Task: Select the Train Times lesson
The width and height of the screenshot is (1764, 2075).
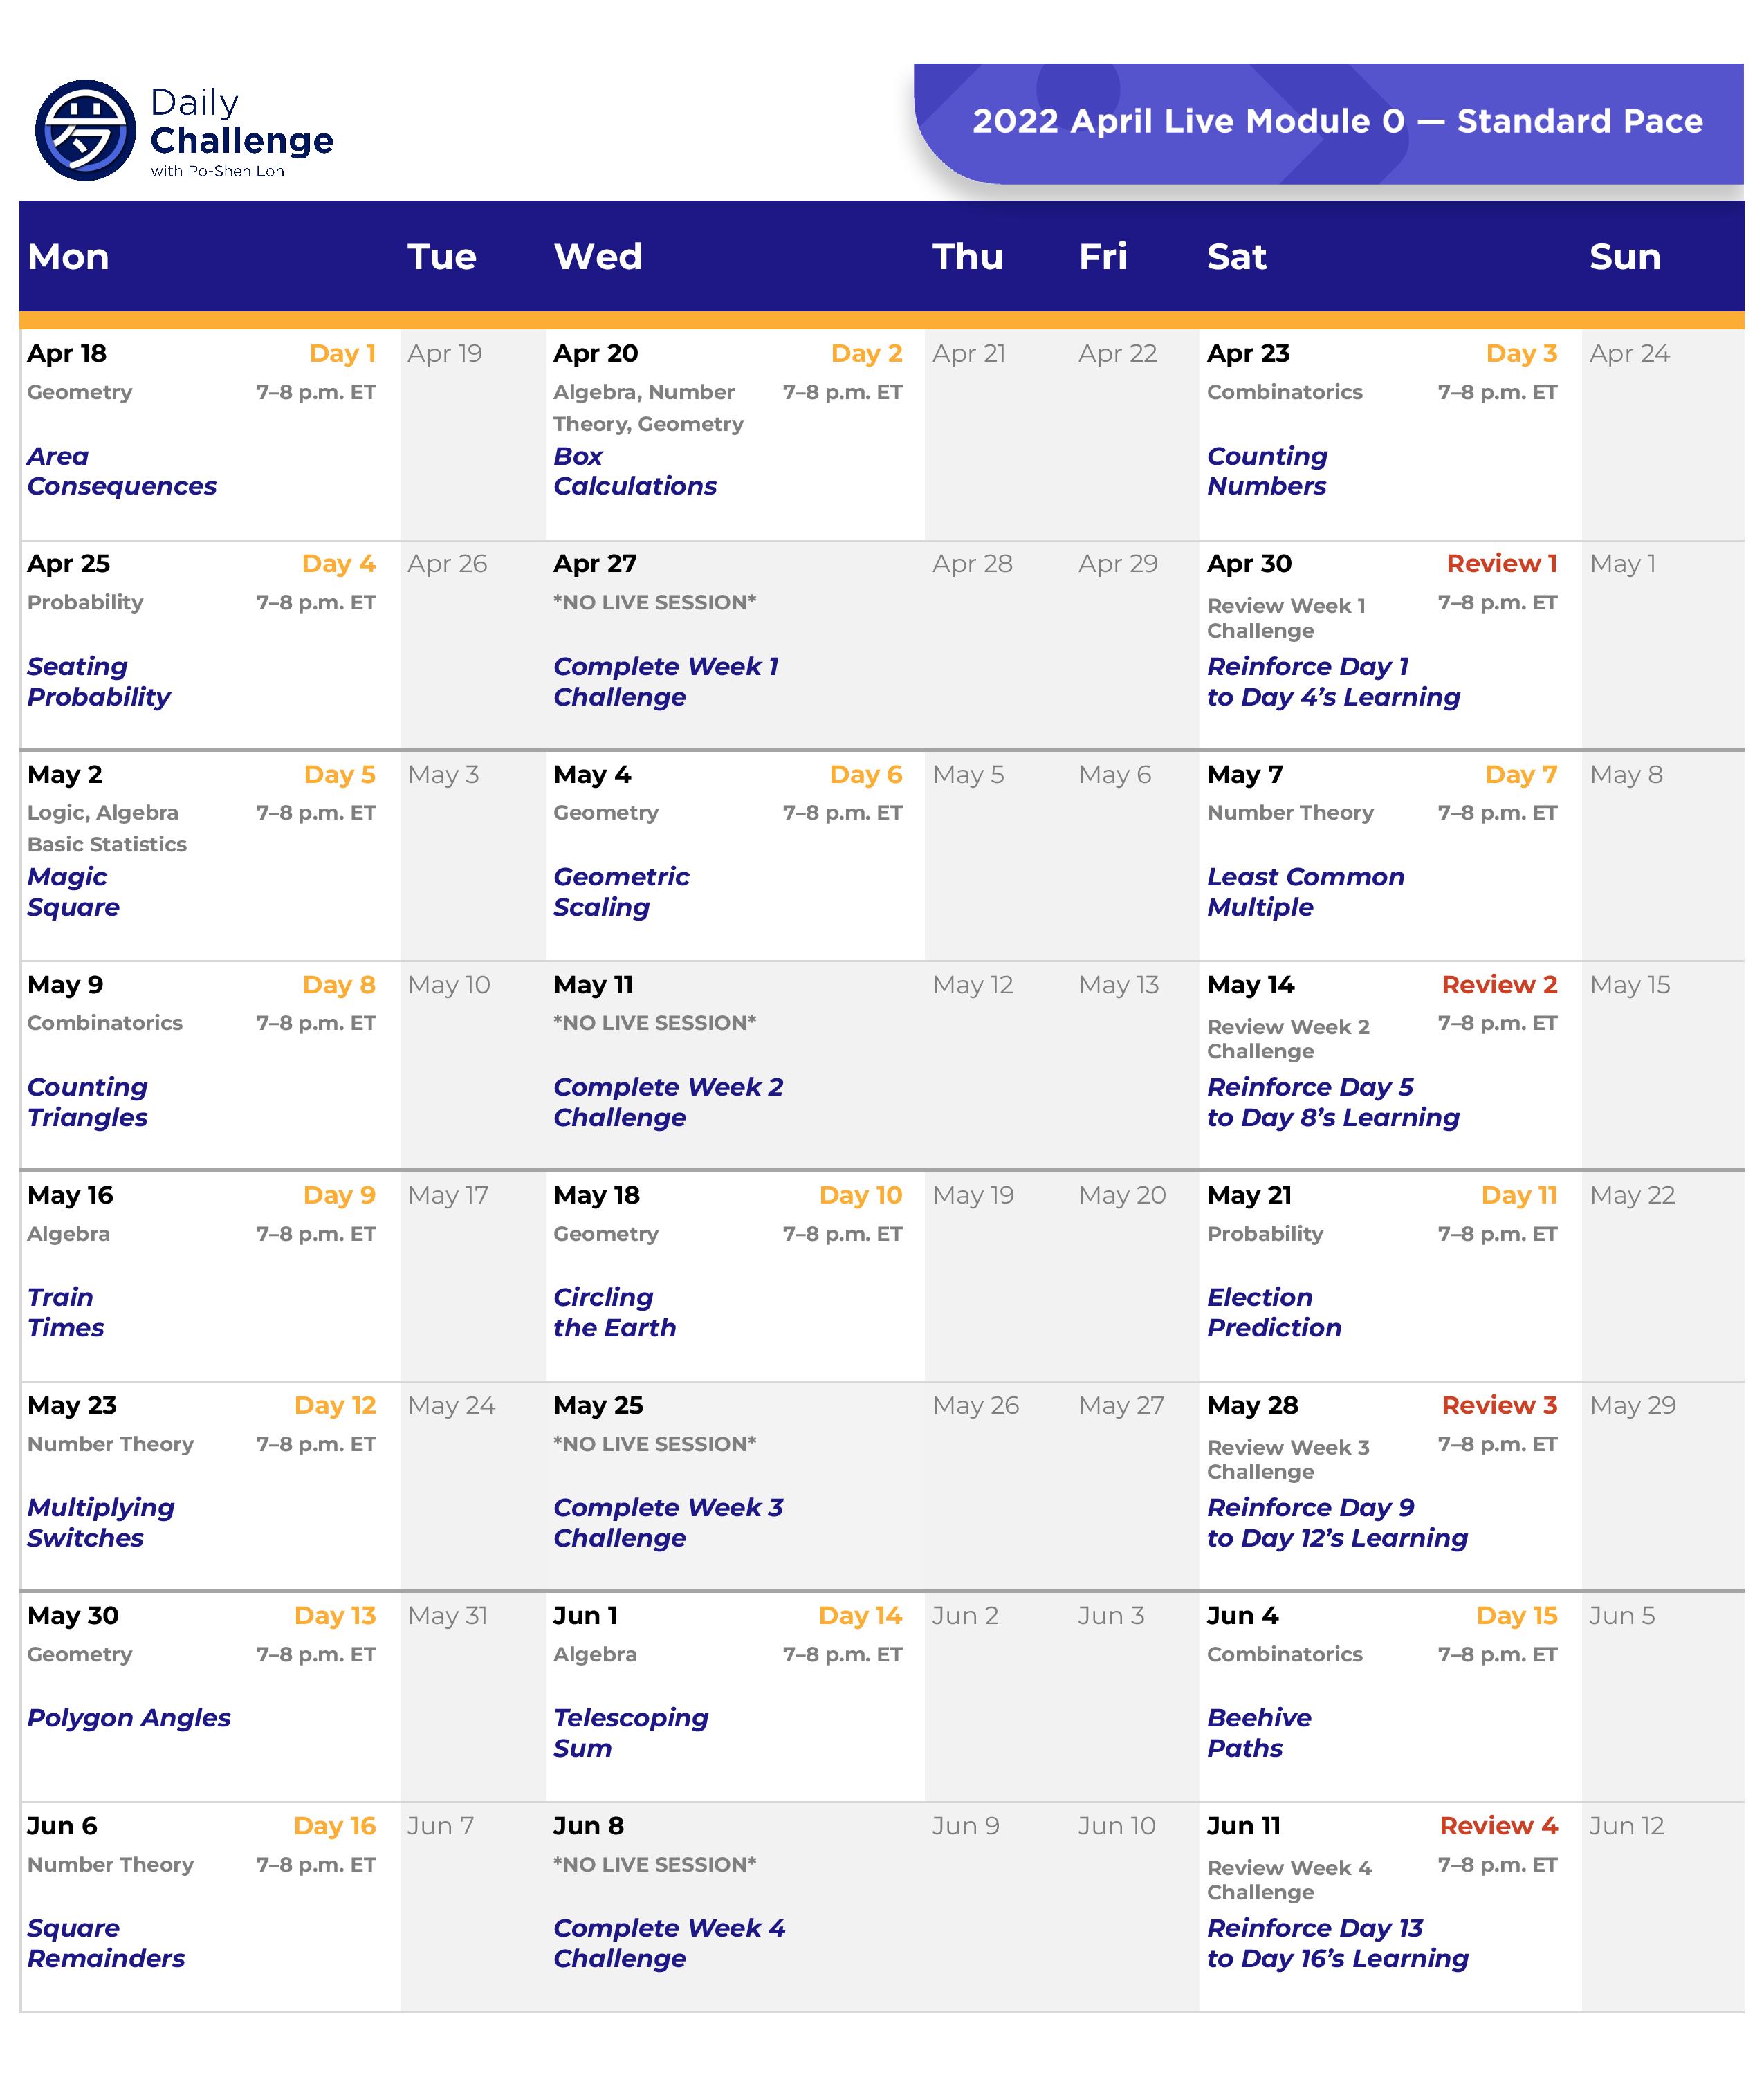Action: tap(65, 1312)
